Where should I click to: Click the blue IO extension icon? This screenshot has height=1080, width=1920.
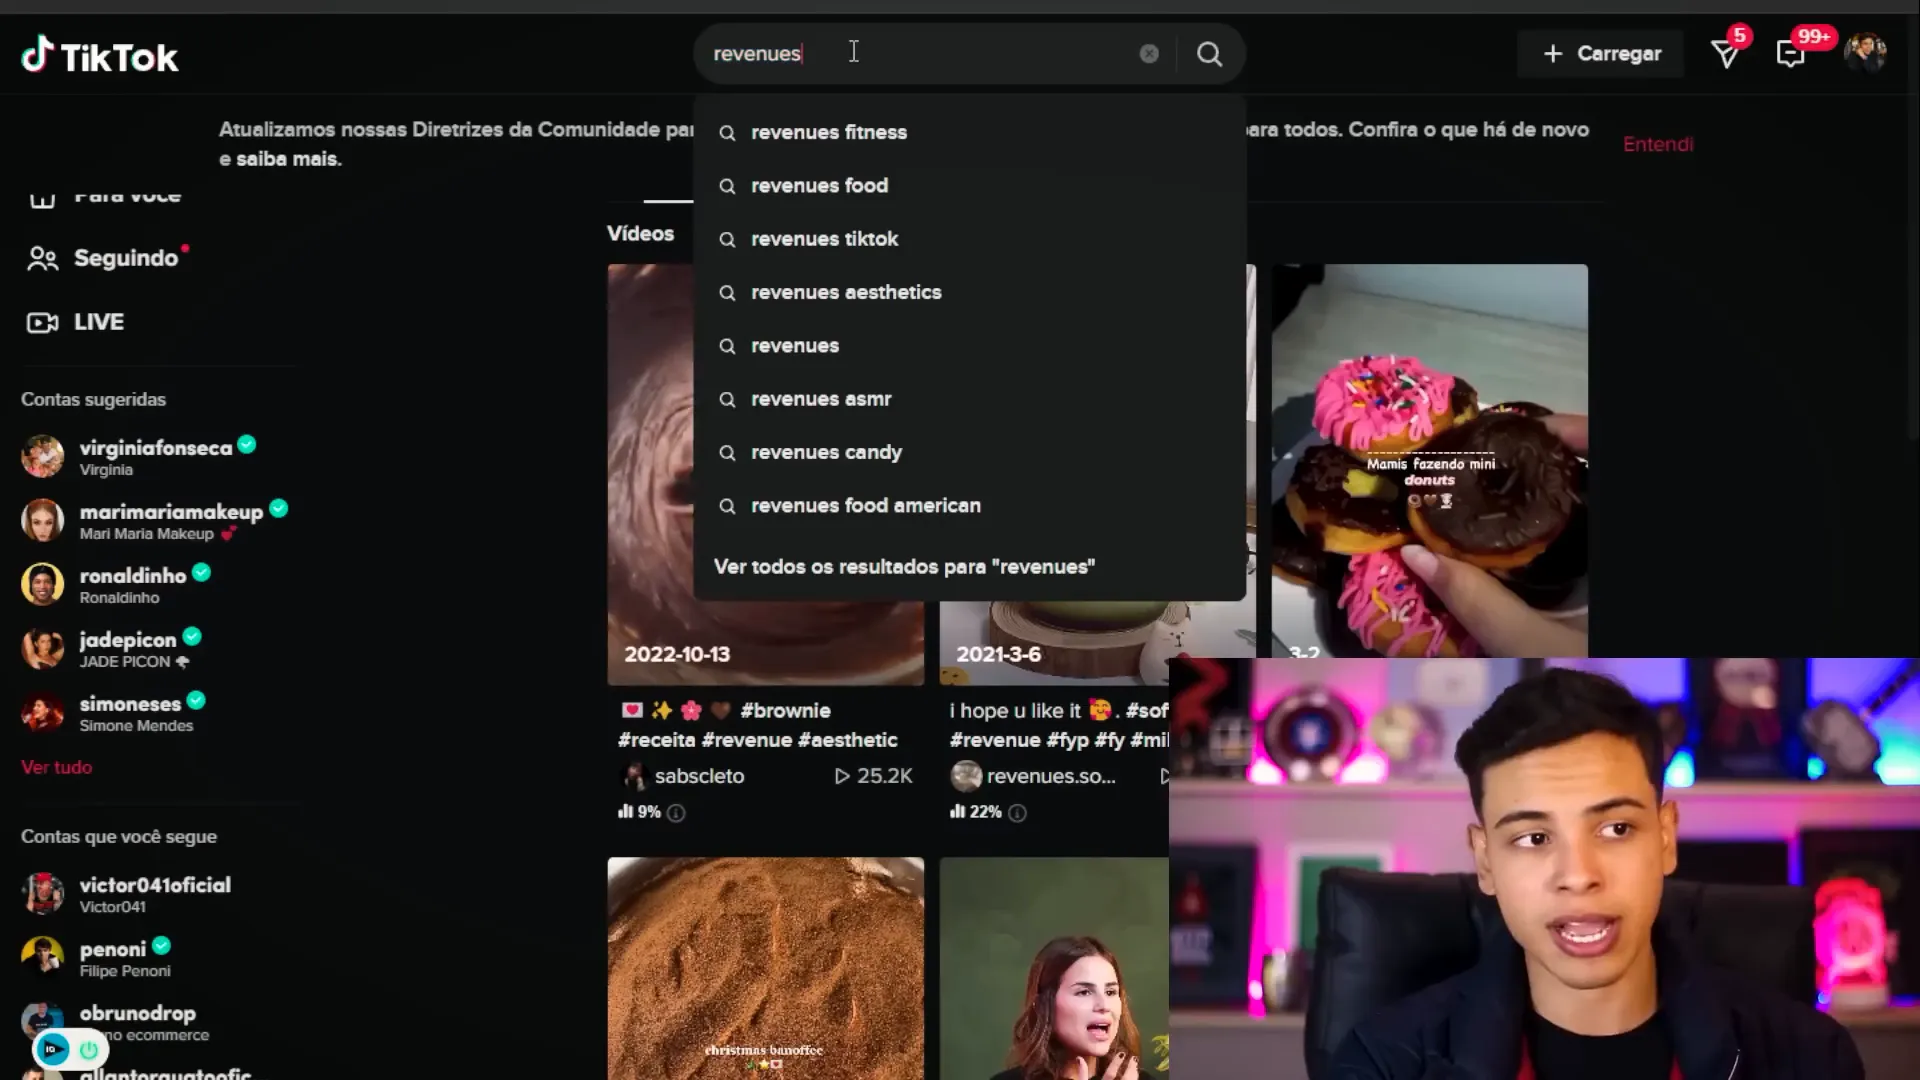[51, 1049]
